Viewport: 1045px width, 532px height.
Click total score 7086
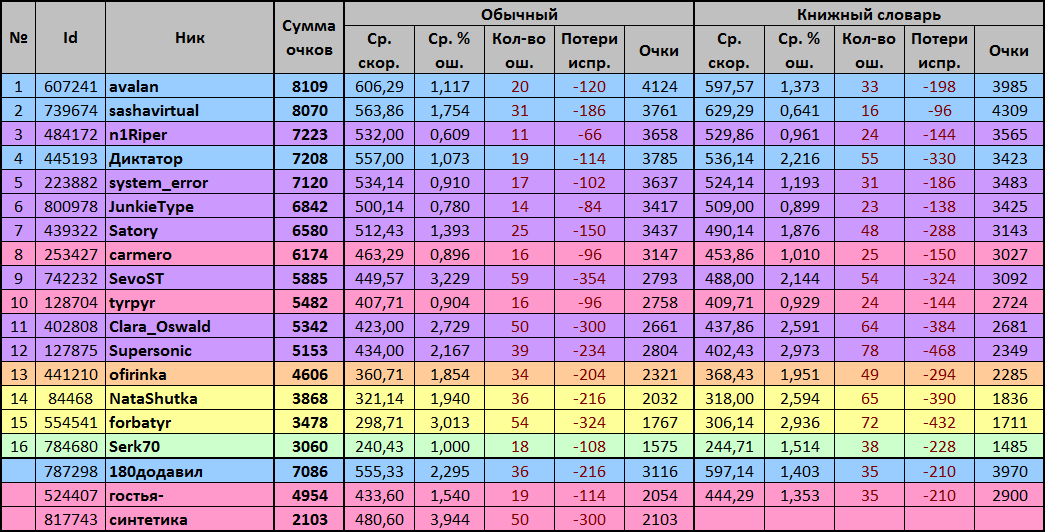click(x=310, y=472)
